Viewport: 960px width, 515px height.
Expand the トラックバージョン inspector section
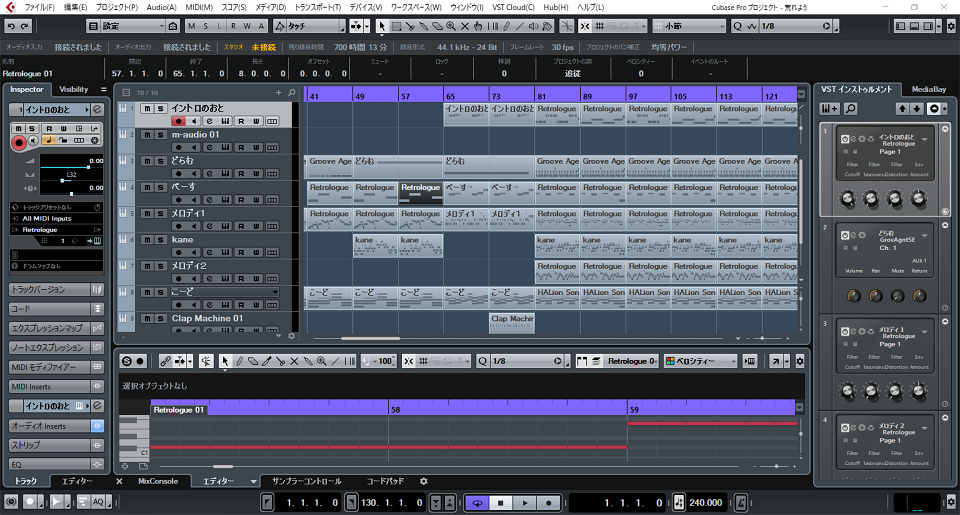coord(49,289)
